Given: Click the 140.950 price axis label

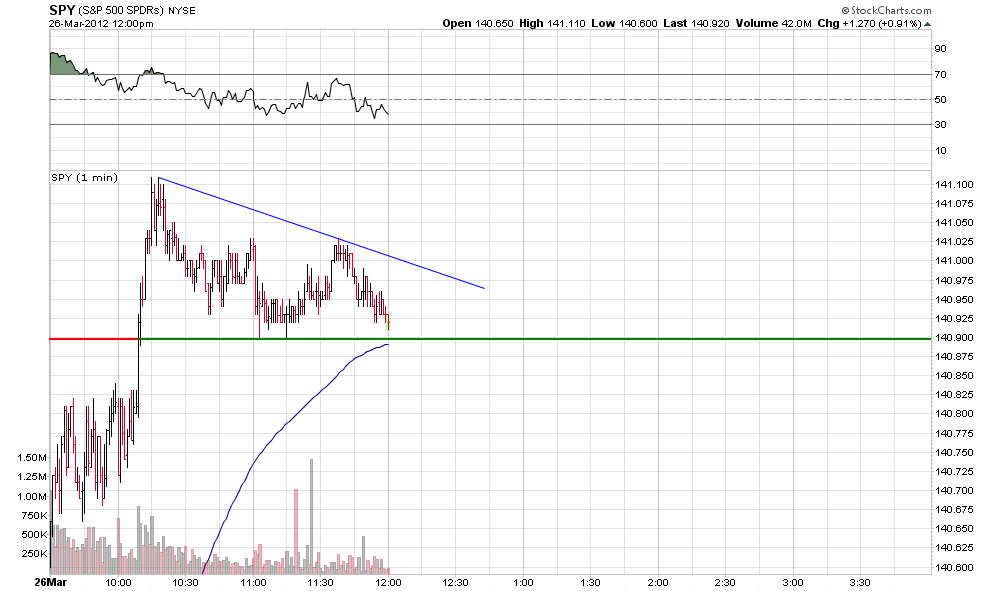Looking at the screenshot, I should (954, 299).
